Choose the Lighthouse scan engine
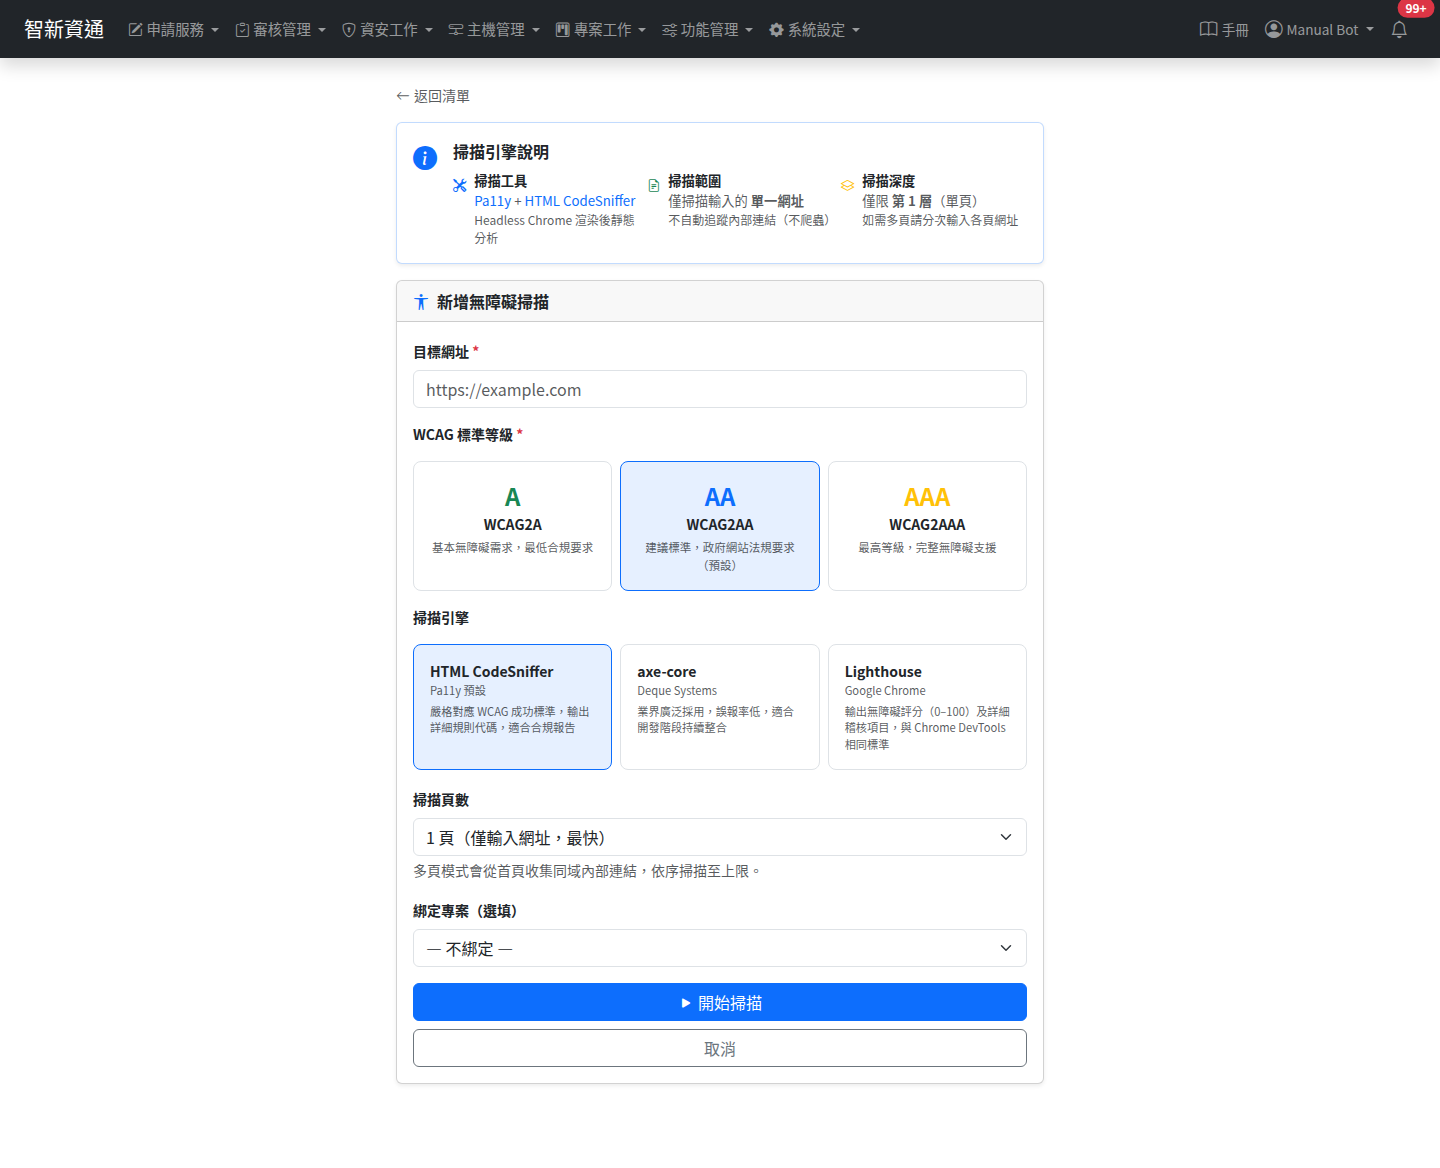Image resolution: width=1440 pixels, height=1168 pixels. coord(927,707)
